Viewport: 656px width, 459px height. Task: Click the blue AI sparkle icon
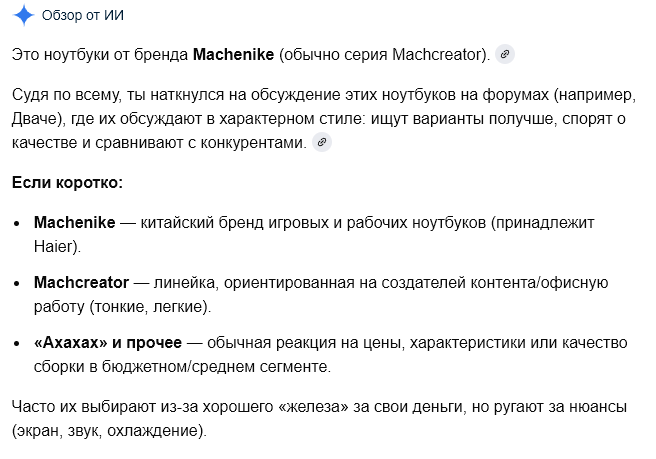point(23,15)
